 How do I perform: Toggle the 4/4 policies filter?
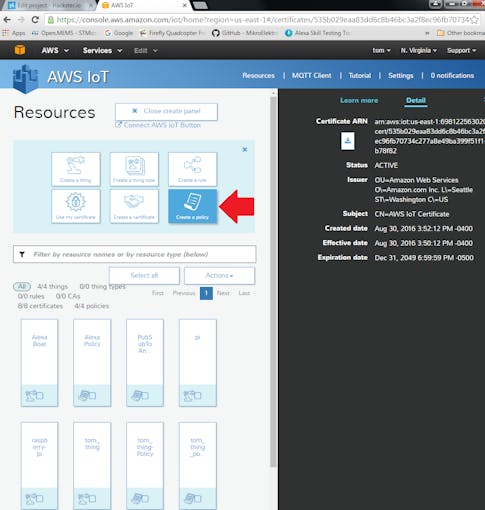[92, 306]
